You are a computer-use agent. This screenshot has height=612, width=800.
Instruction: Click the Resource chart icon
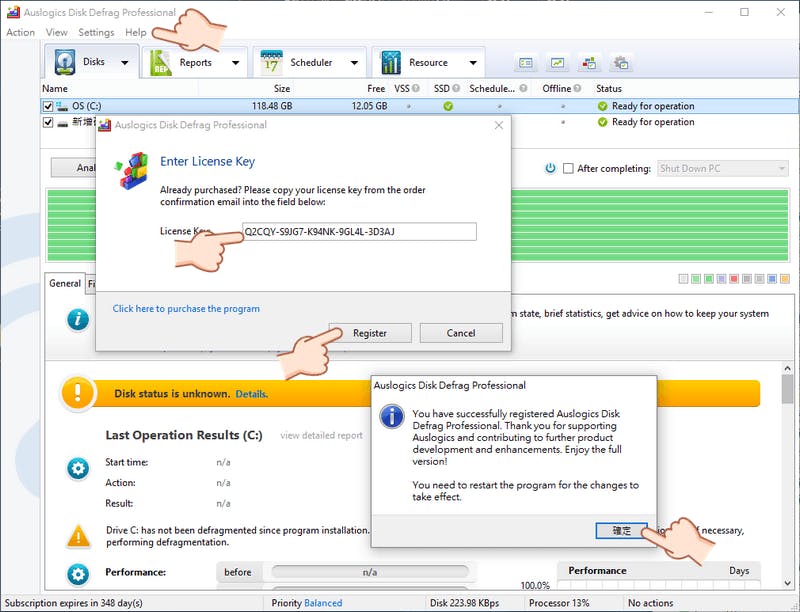(390, 62)
